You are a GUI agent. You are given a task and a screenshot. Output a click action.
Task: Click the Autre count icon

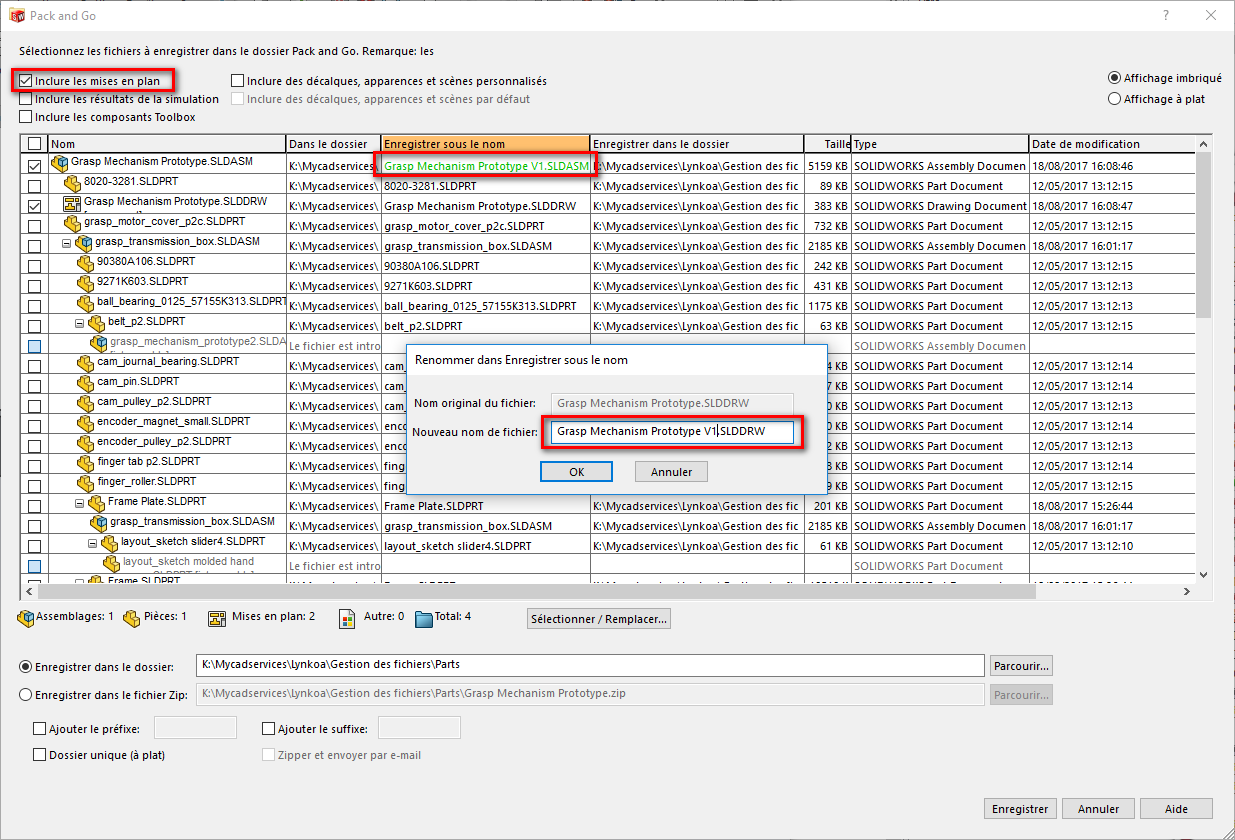(x=348, y=618)
